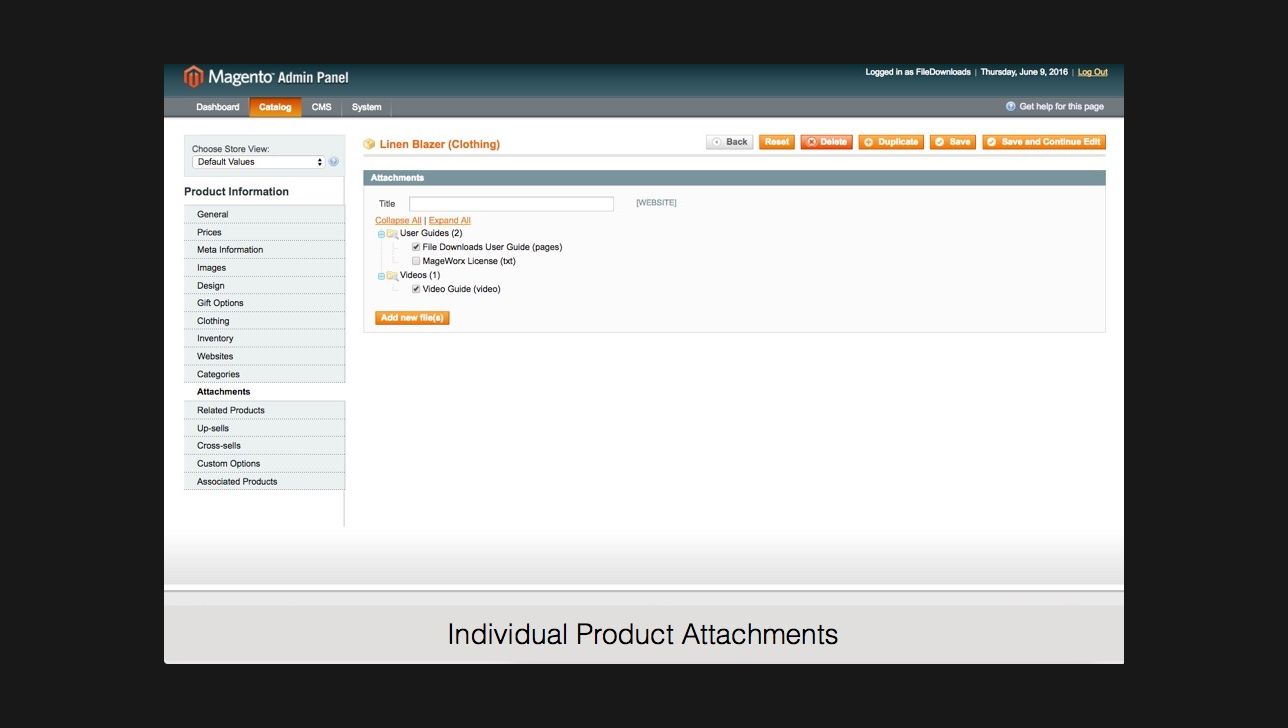1288x728 pixels.
Task: Select the Delete button's circular X icon
Action: pos(810,141)
